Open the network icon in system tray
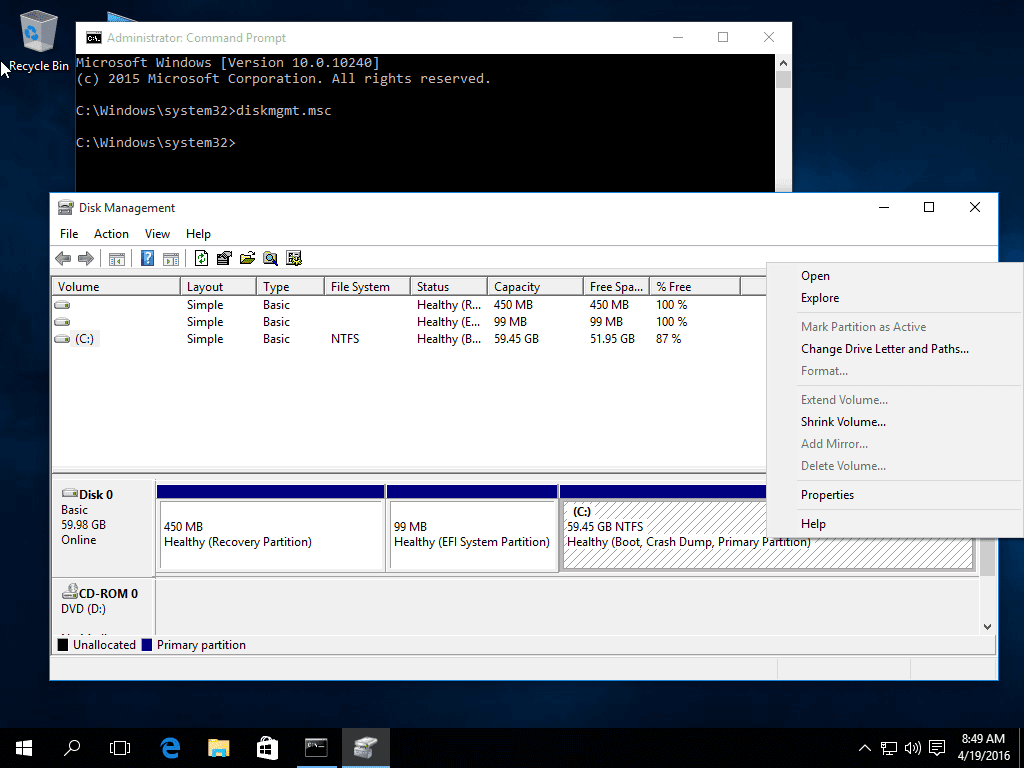1024x768 pixels. coord(889,748)
